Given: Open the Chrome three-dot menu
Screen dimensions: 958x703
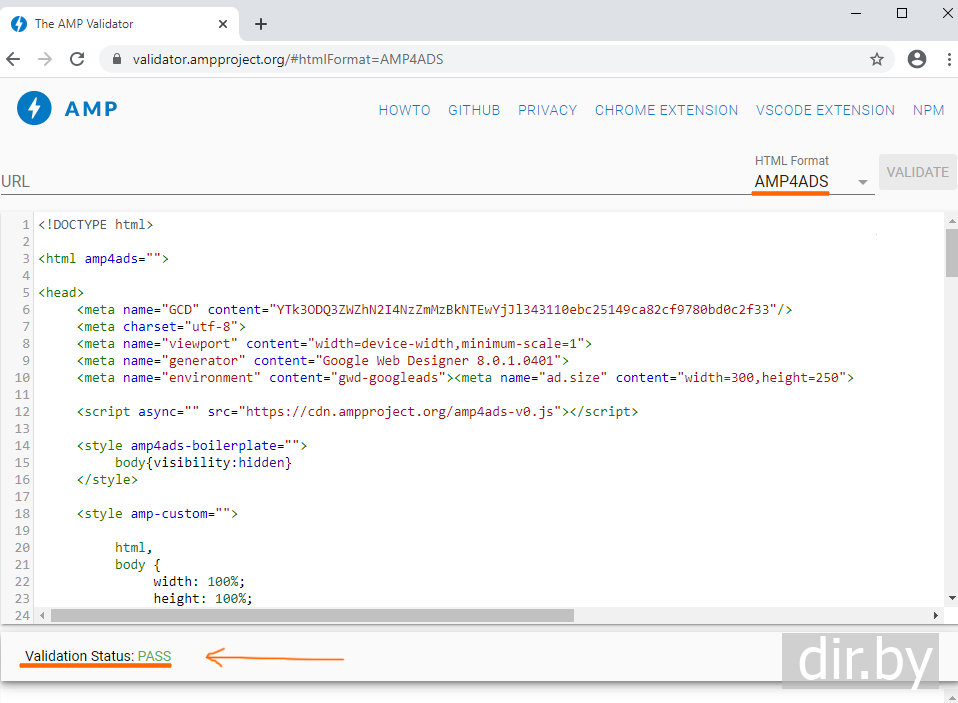Looking at the screenshot, I should point(949,59).
